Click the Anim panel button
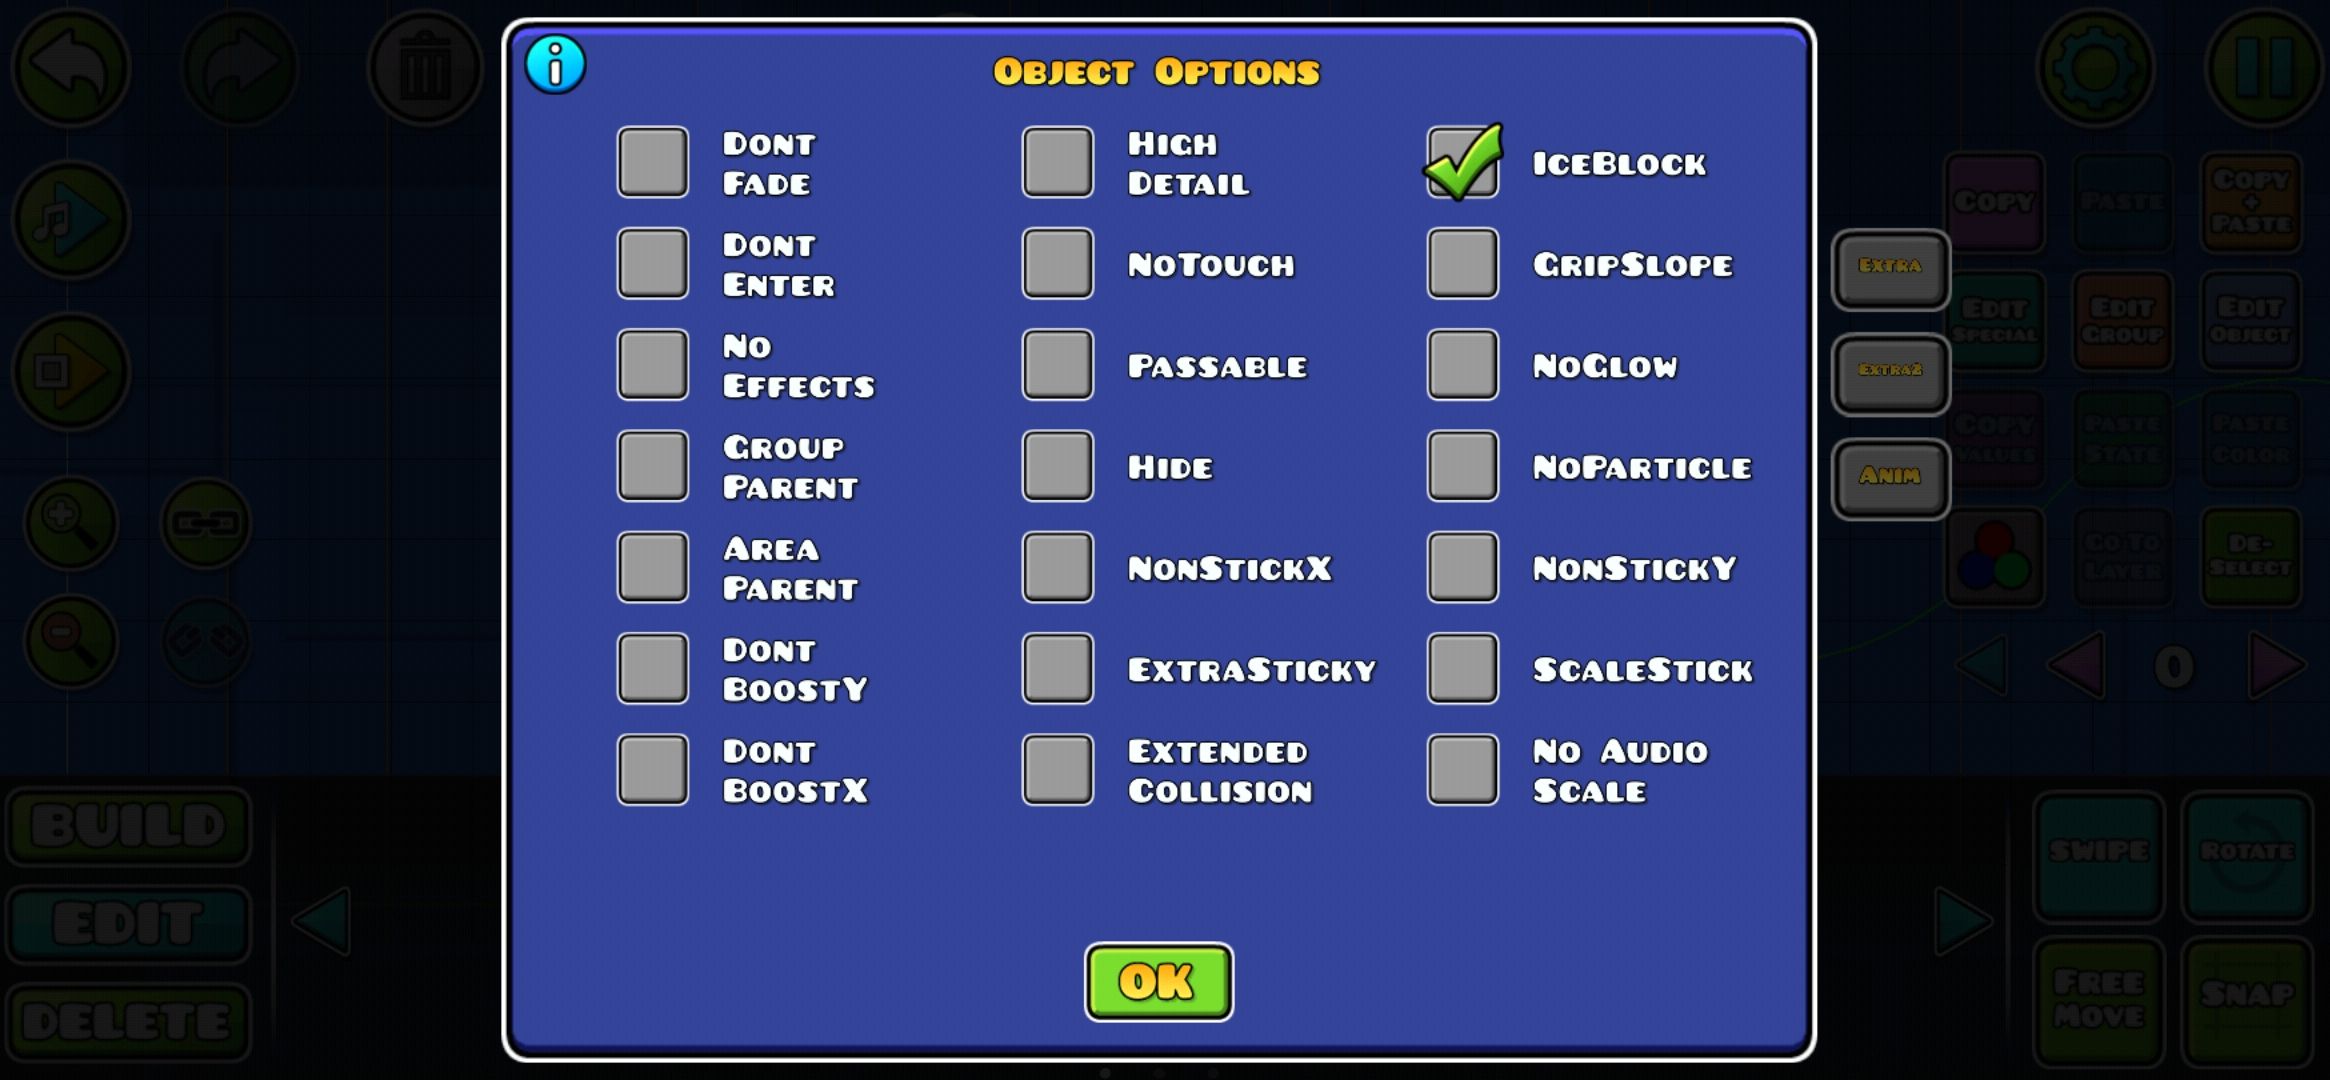This screenshot has height=1080, width=2330. pyautogui.click(x=1889, y=475)
